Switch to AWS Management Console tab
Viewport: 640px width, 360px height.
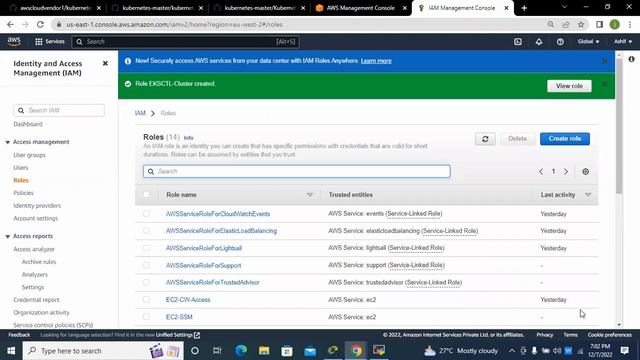[360, 8]
